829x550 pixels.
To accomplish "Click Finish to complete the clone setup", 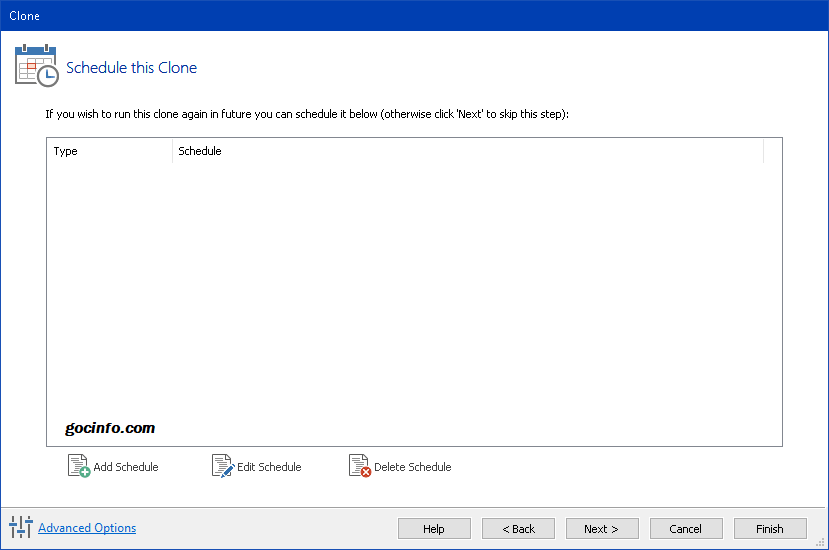I will (x=770, y=529).
